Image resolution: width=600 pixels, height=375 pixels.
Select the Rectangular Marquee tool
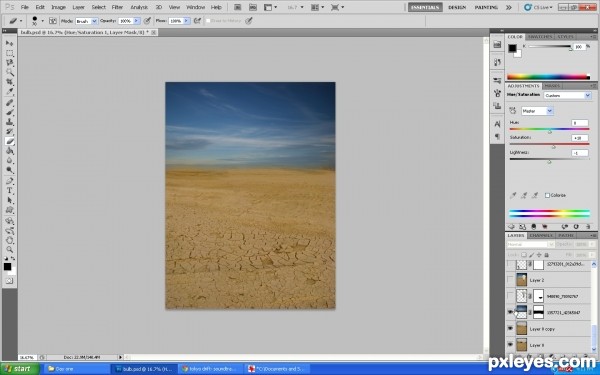tap(10, 53)
